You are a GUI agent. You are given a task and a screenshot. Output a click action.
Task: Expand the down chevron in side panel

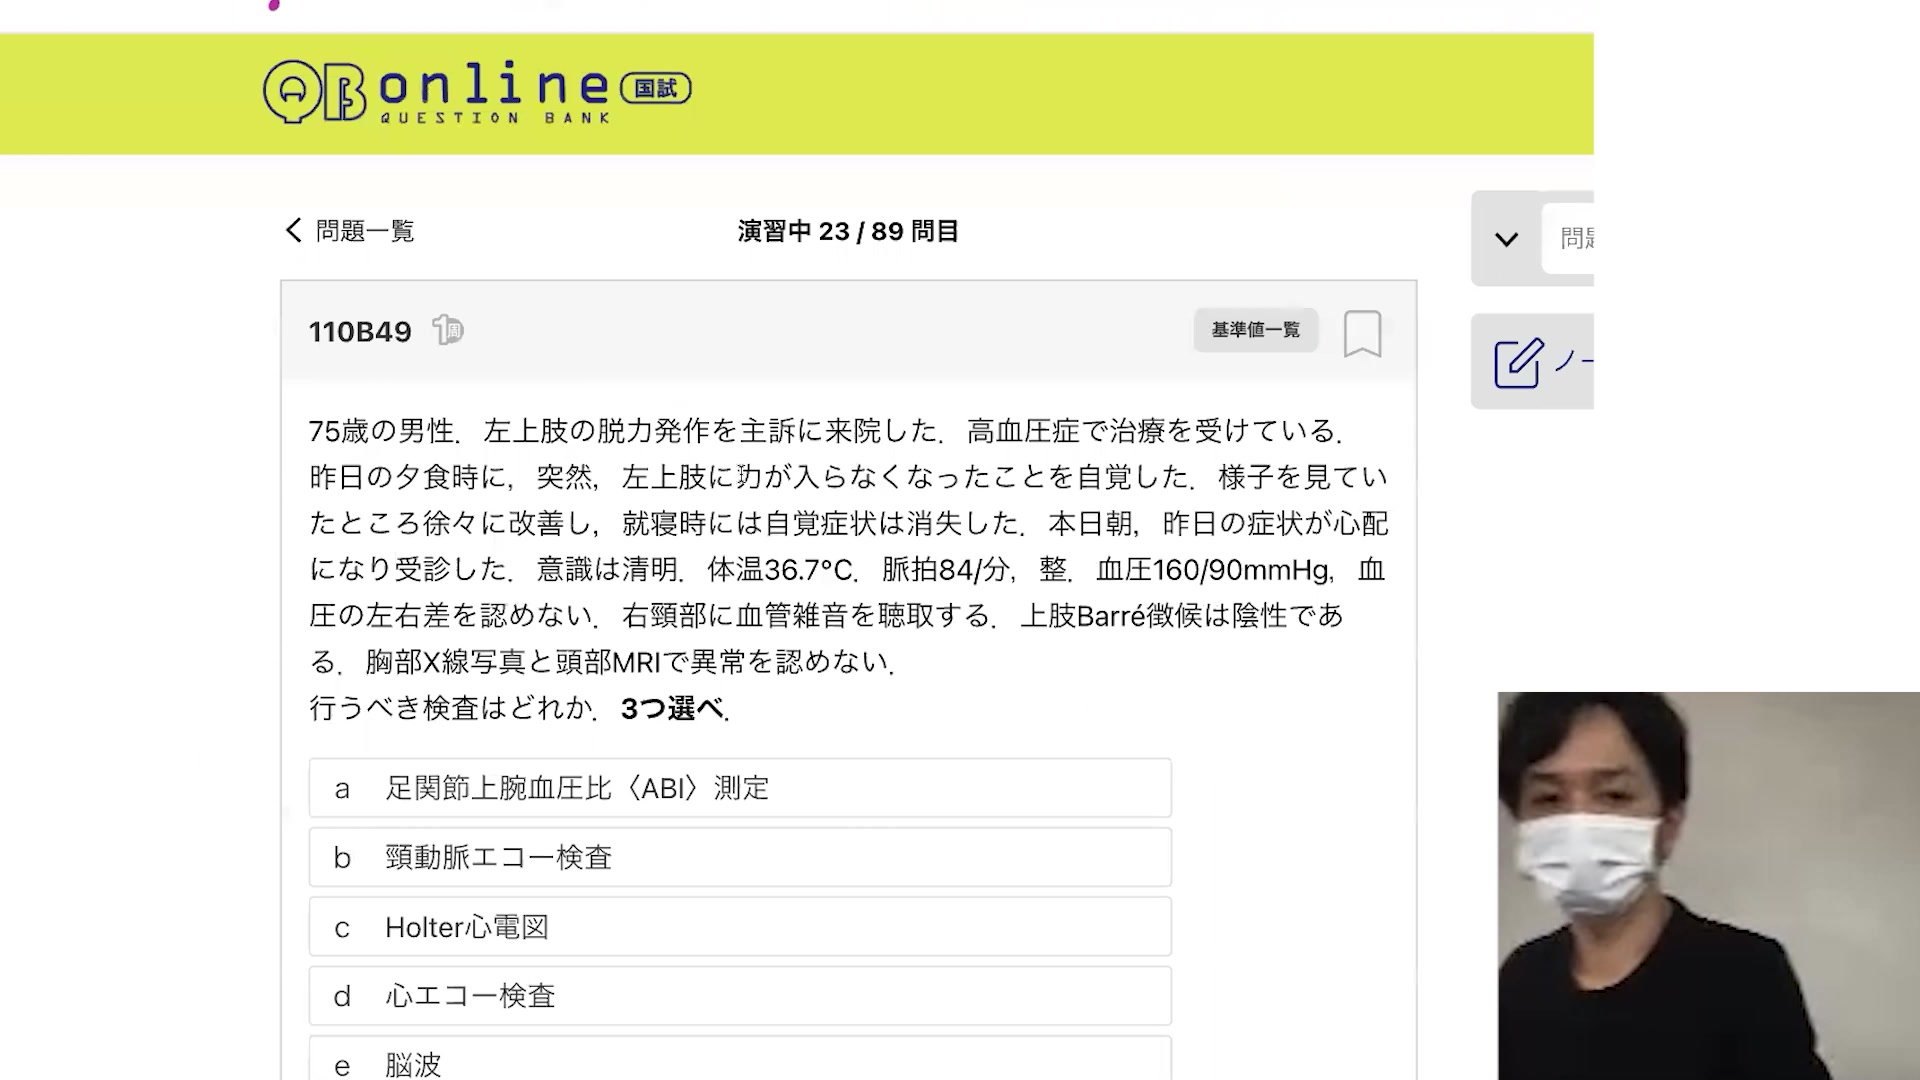(1506, 239)
